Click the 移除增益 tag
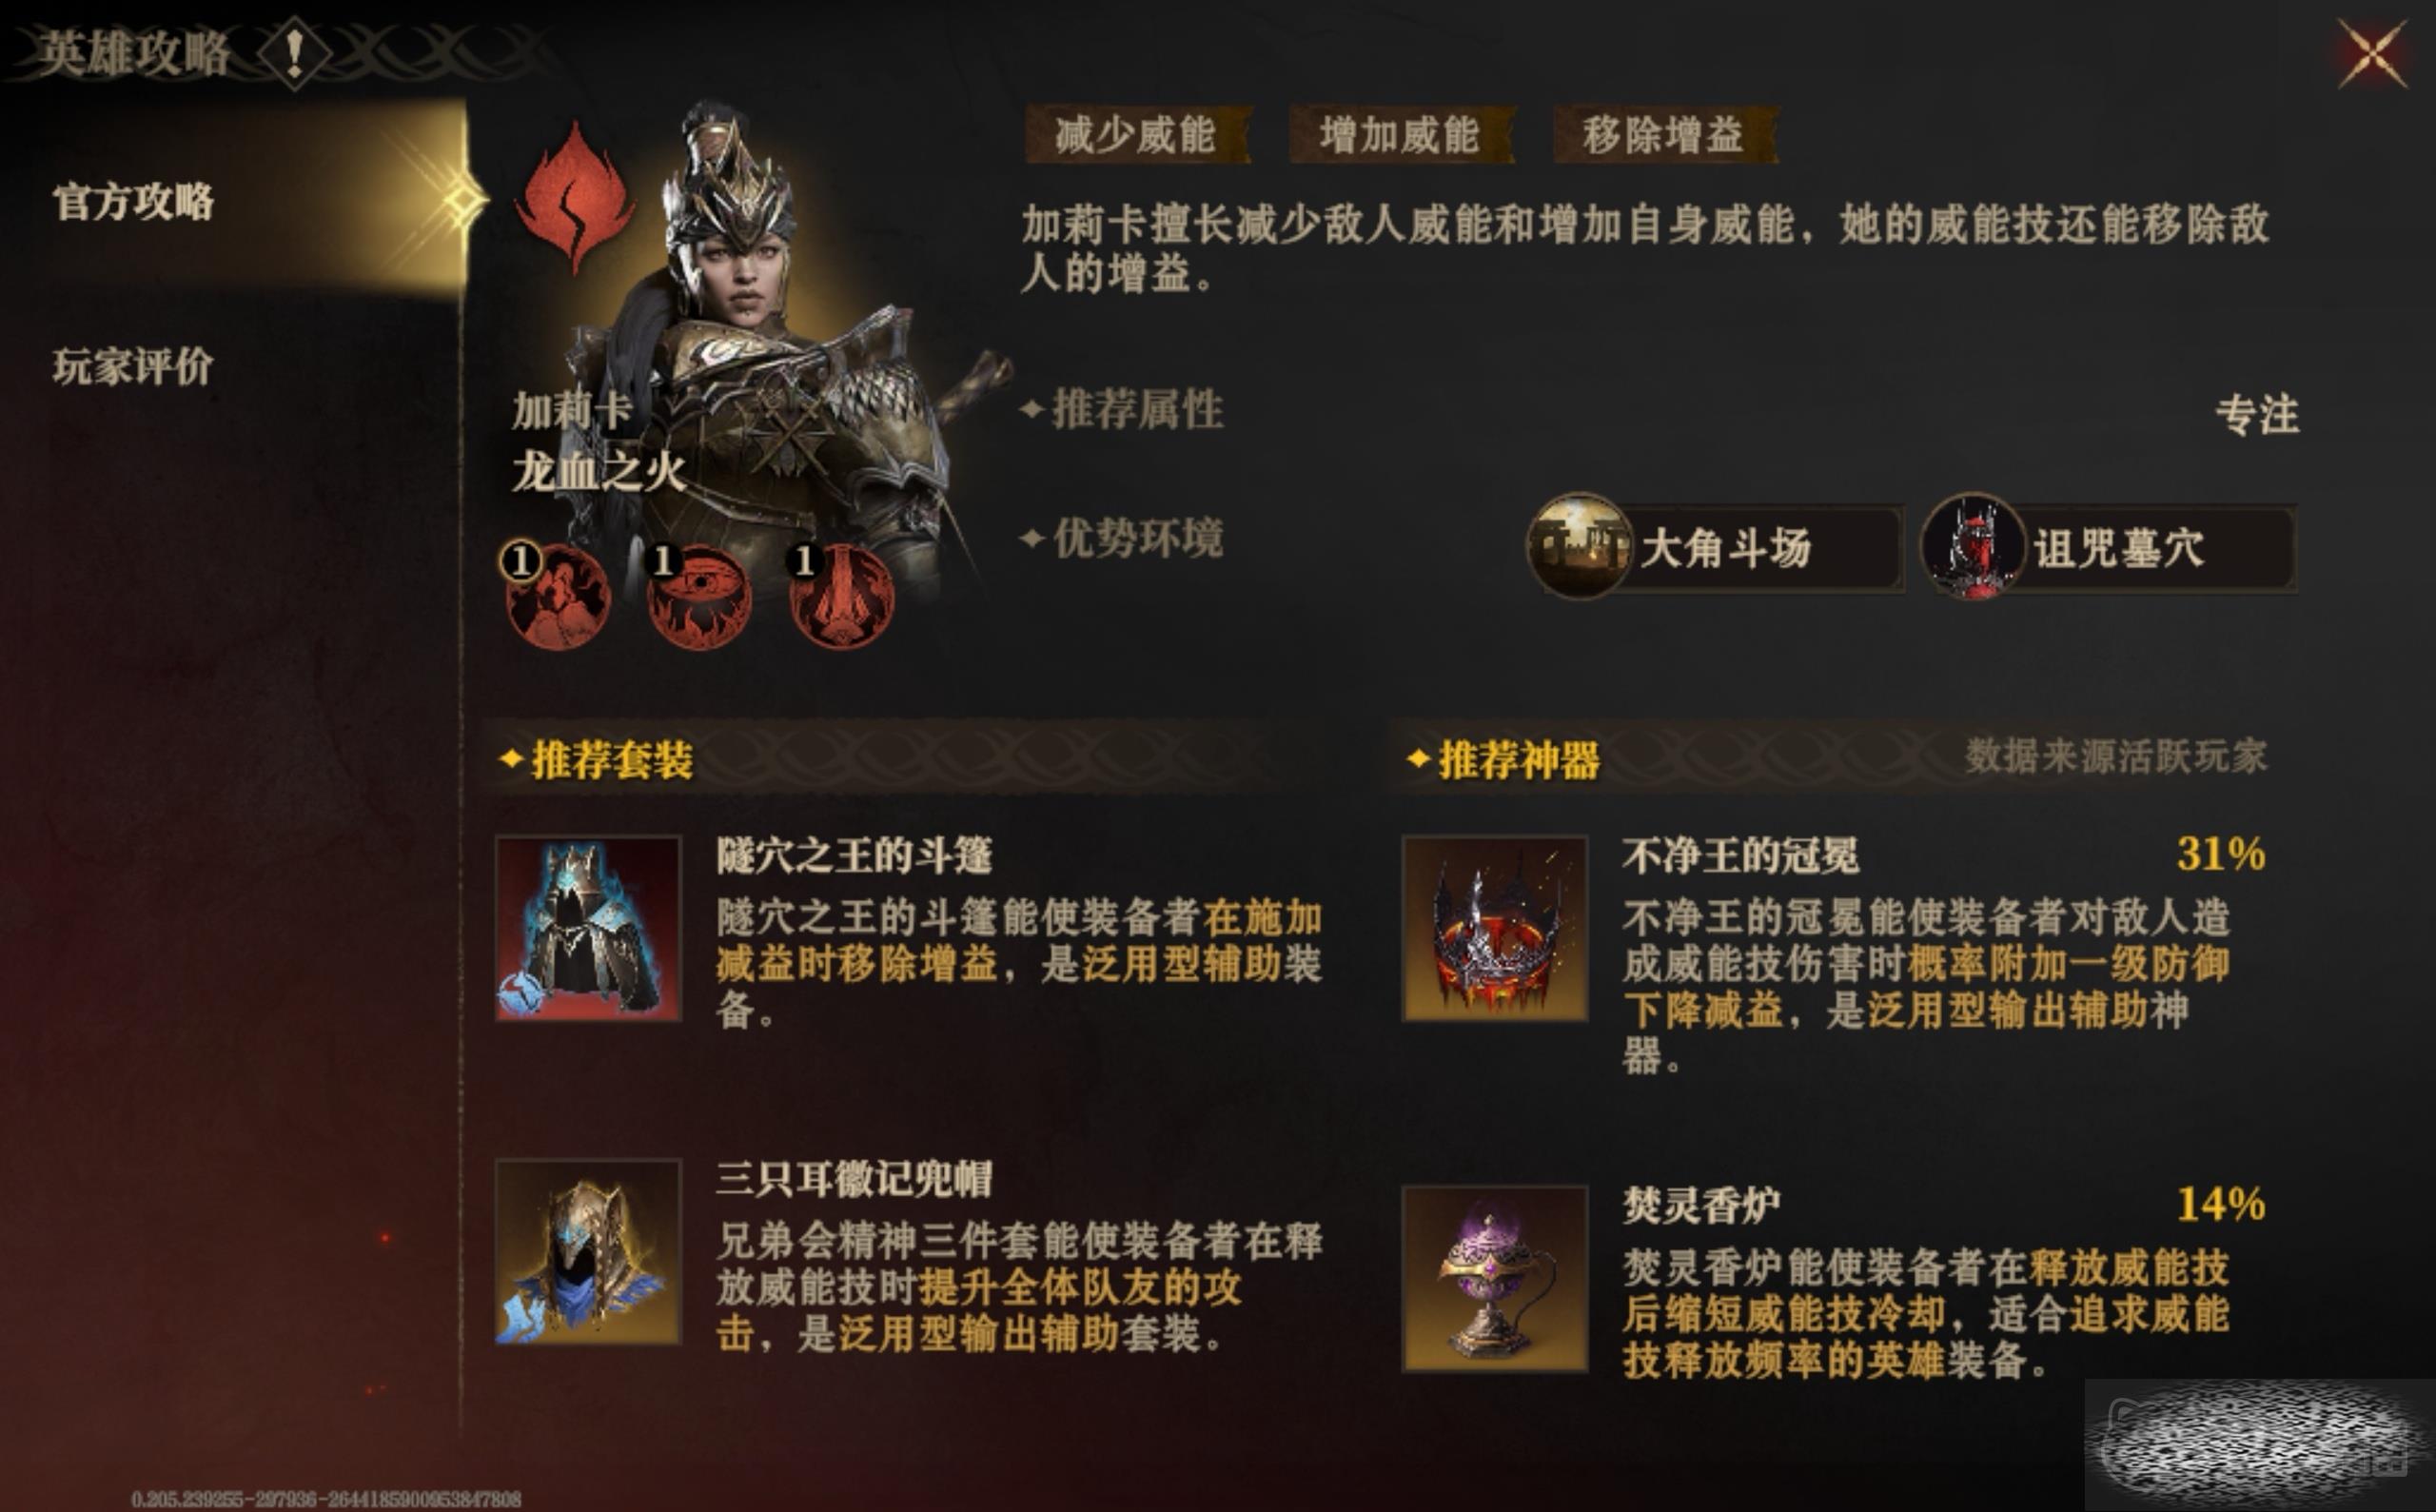 [1664, 134]
